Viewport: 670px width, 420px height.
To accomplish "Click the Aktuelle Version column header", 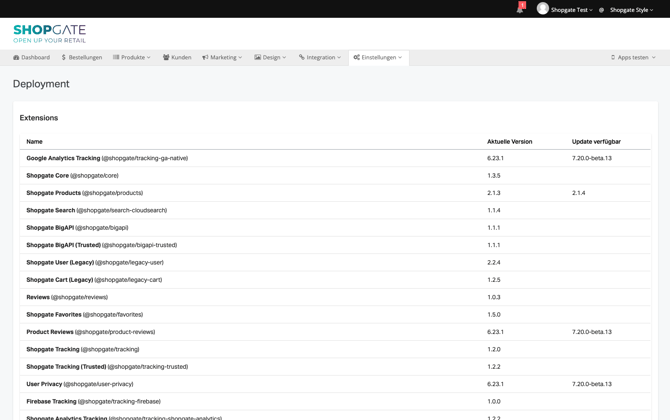I will (509, 141).
